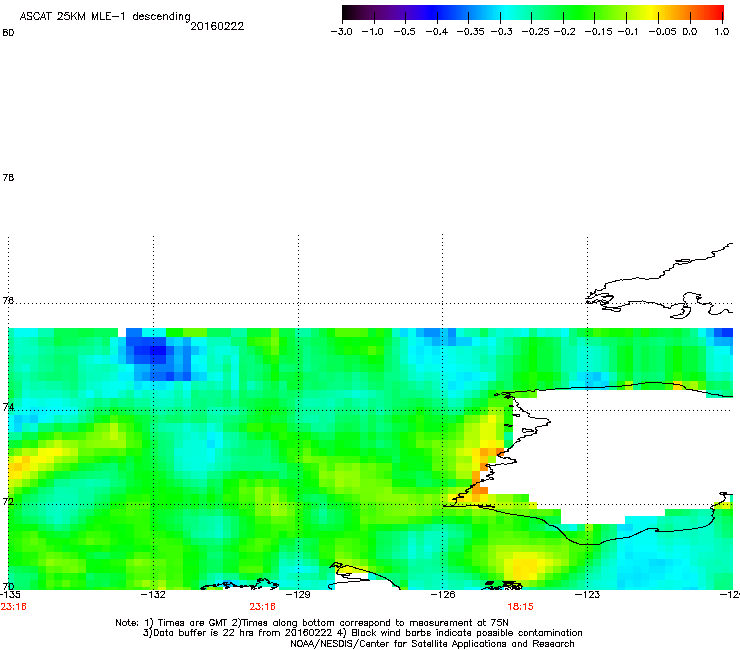Image resolution: width=740 pixels, height=650 pixels.
Task: Click the note "Times are GMT" line
Action: pyautogui.click(x=312, y=623)
